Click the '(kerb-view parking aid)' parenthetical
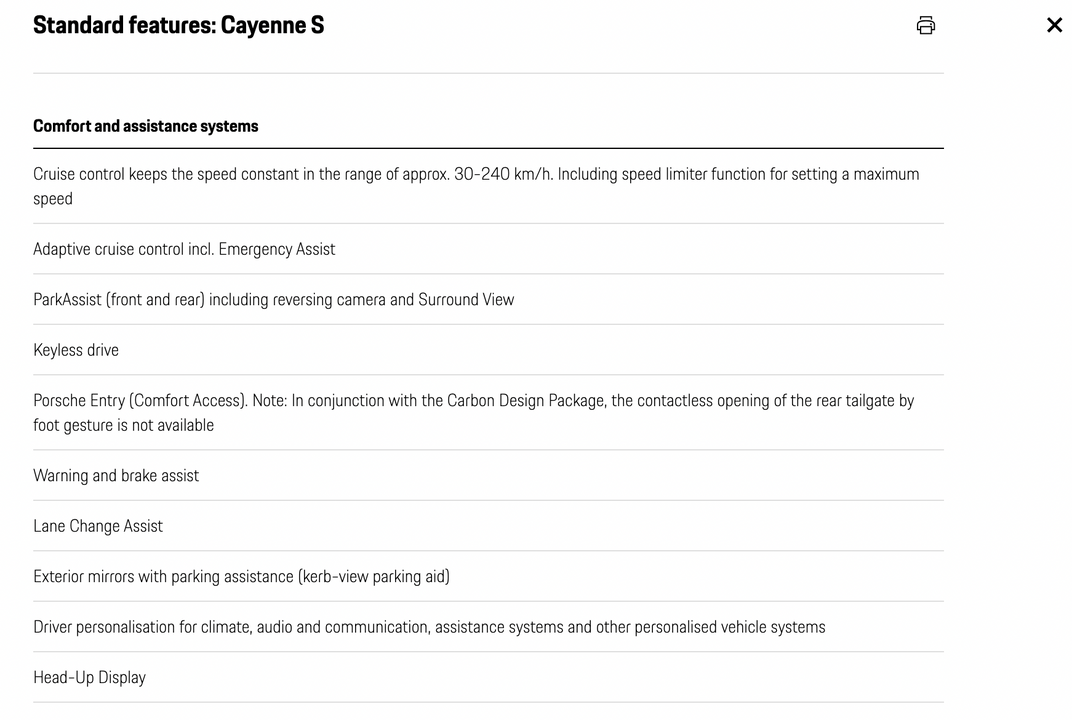The image size is (1072, 720). 374,576
